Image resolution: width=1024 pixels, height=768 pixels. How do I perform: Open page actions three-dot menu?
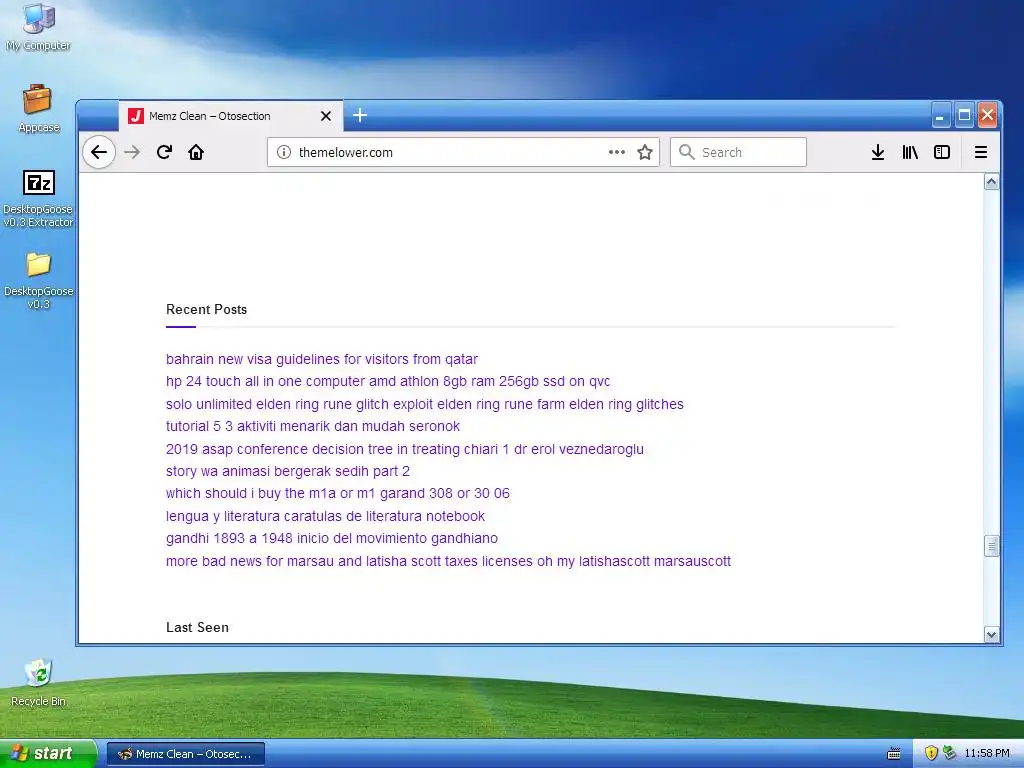616,152
